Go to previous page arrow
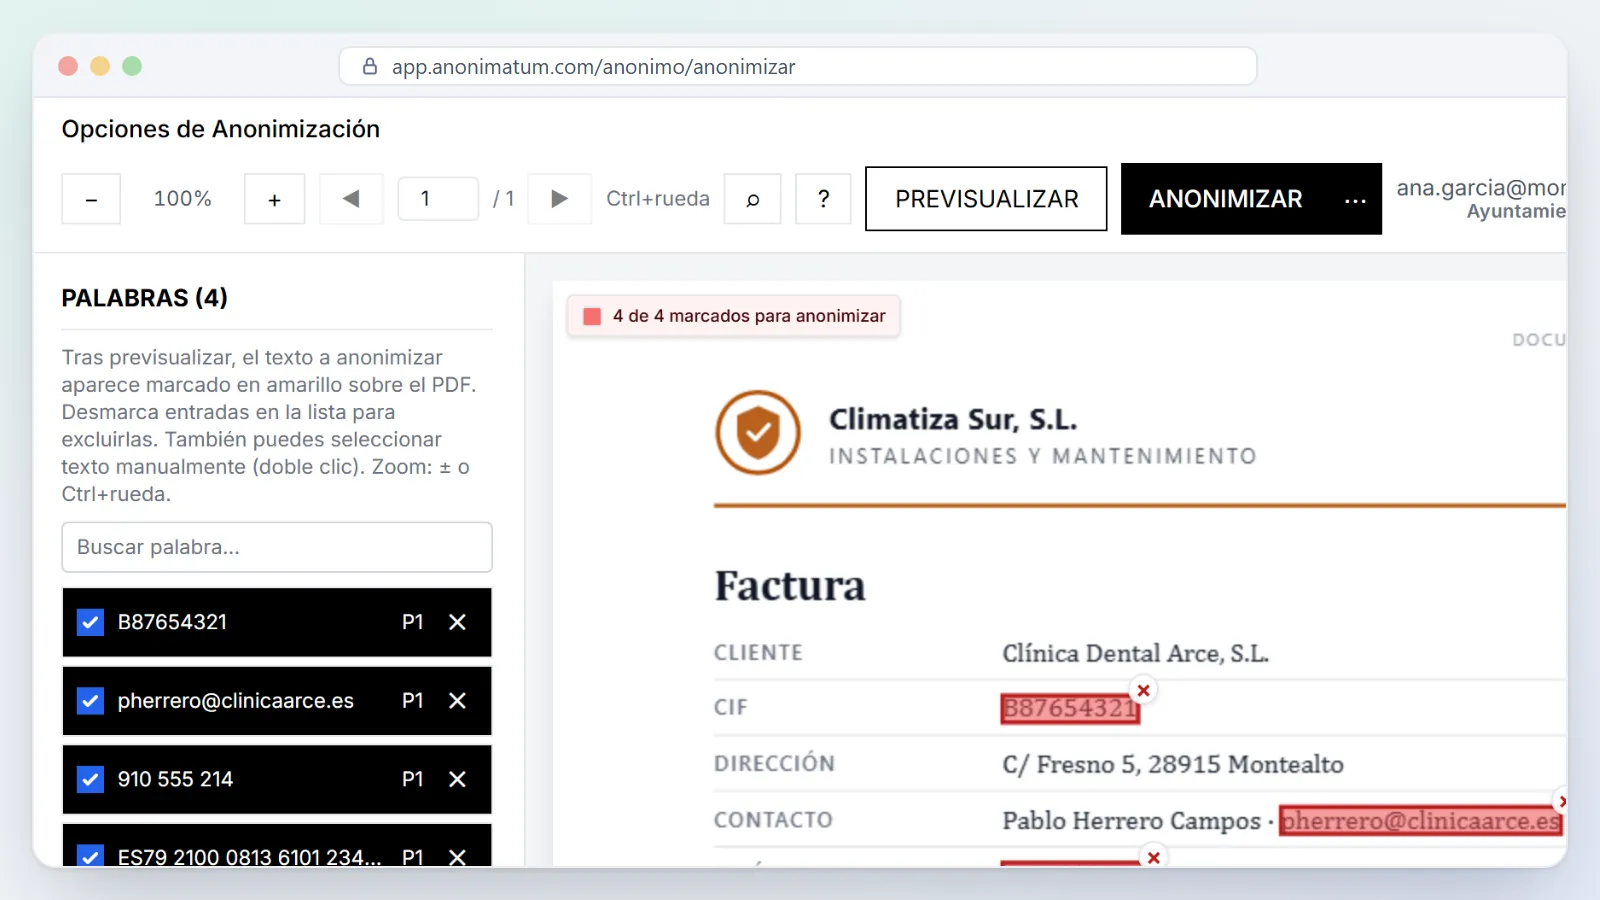The image size is (1600, 900). (x=351, y=199)
